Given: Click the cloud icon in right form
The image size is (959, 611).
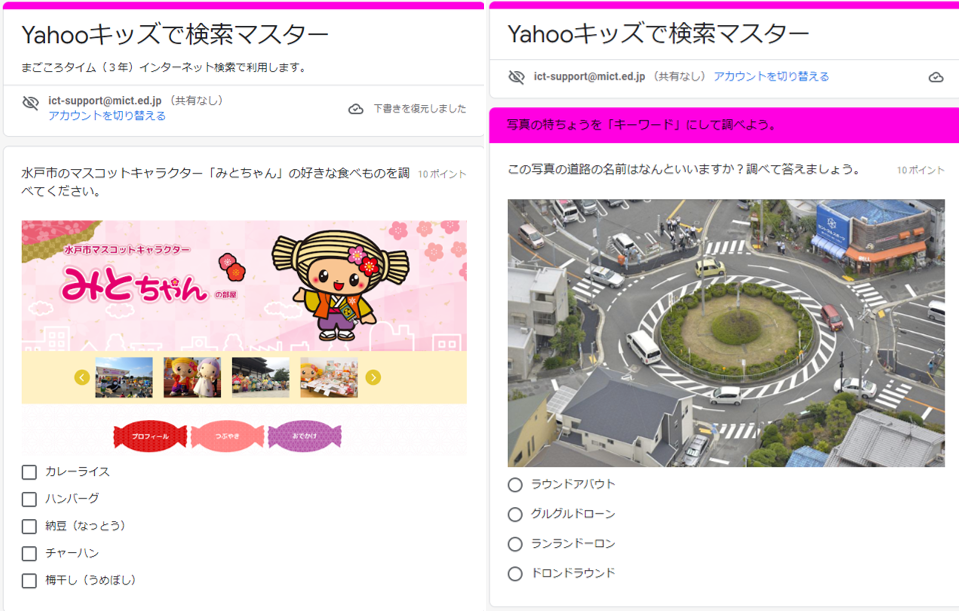Looking at the screenshot, I should click(x=936, y=77).
